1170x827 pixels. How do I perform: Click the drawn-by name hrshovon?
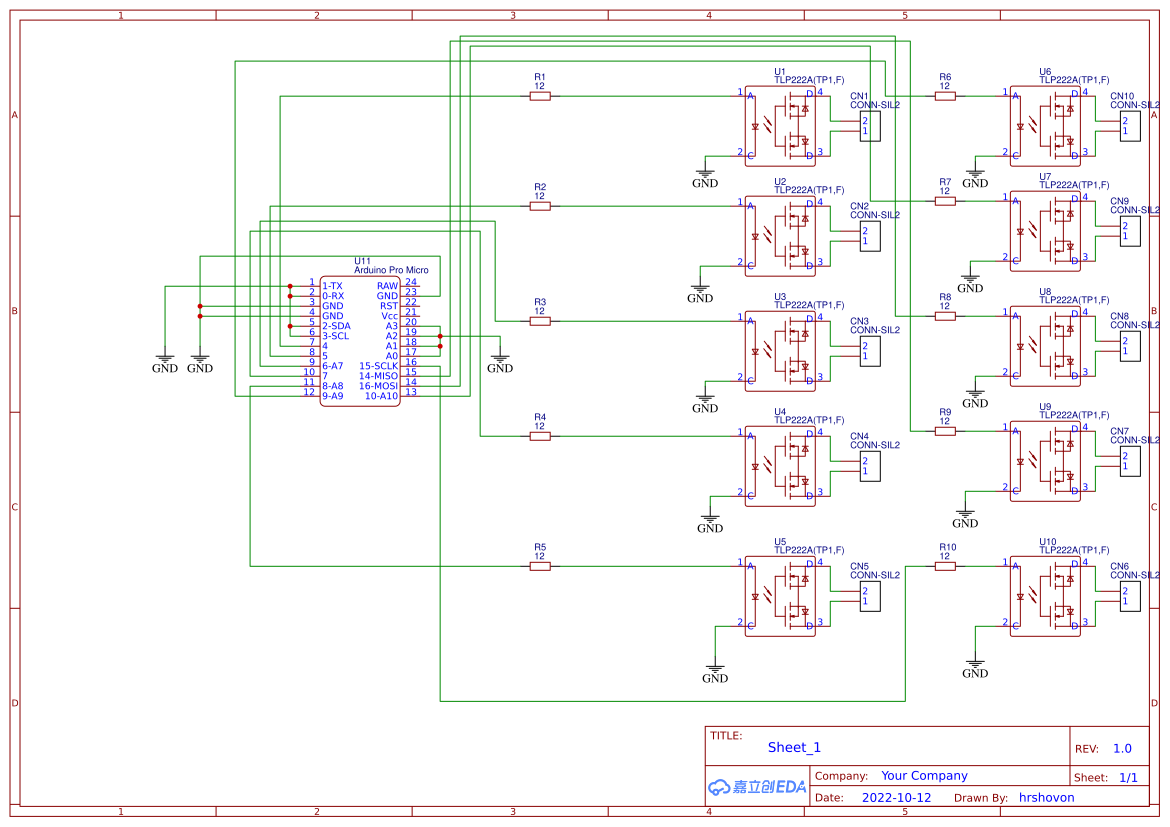(x=1046, y=797)
